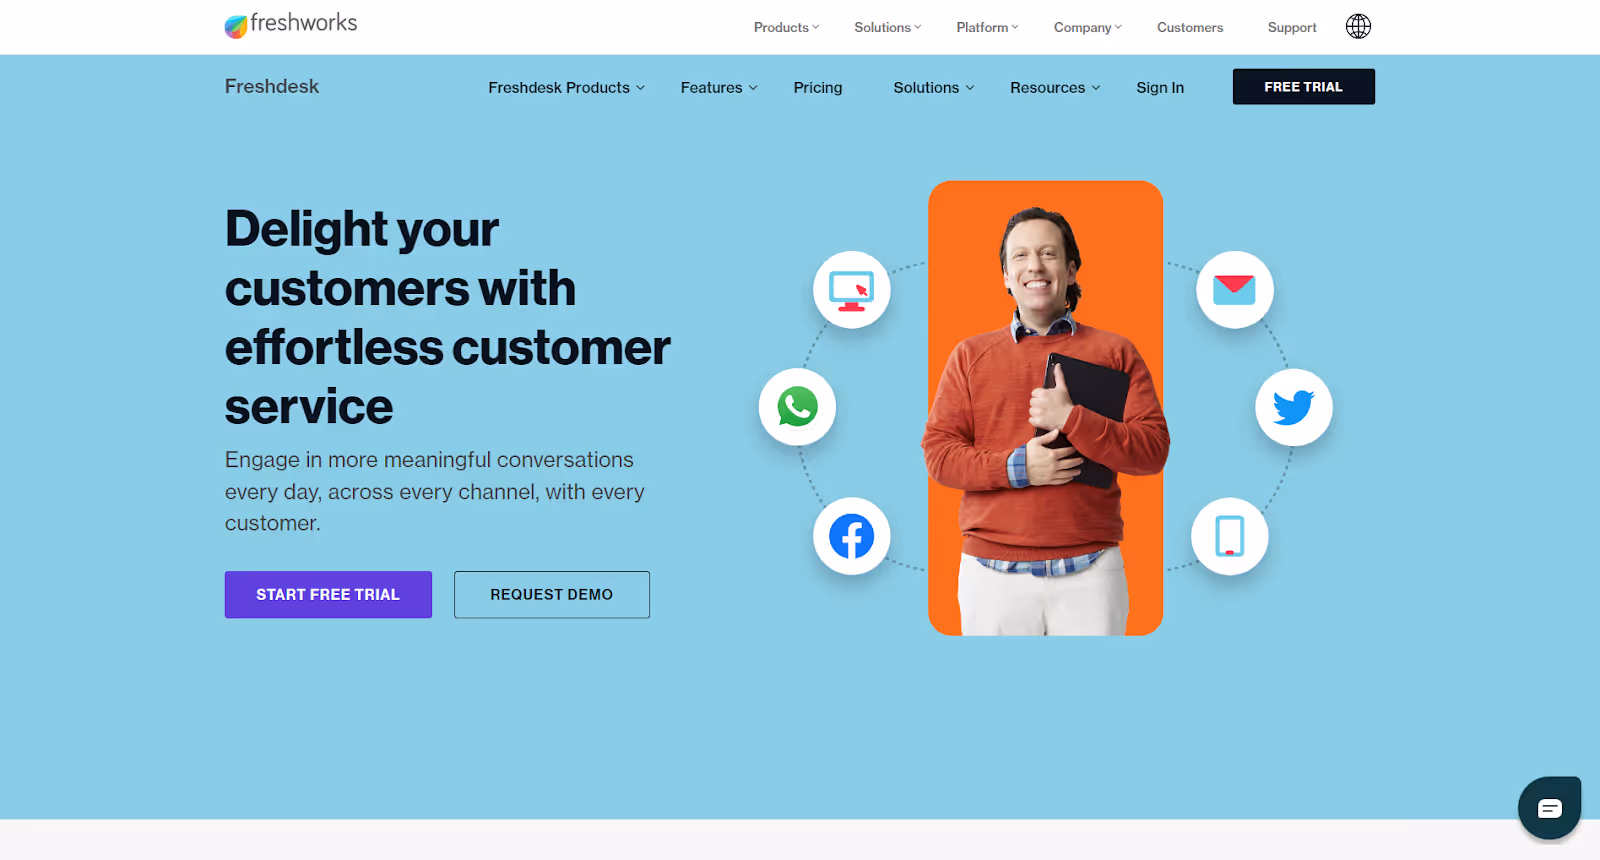The width and height of the screenshot is (1600, 860).
Task: Click the Twitter bird icon
Action: click(1294, 407)
